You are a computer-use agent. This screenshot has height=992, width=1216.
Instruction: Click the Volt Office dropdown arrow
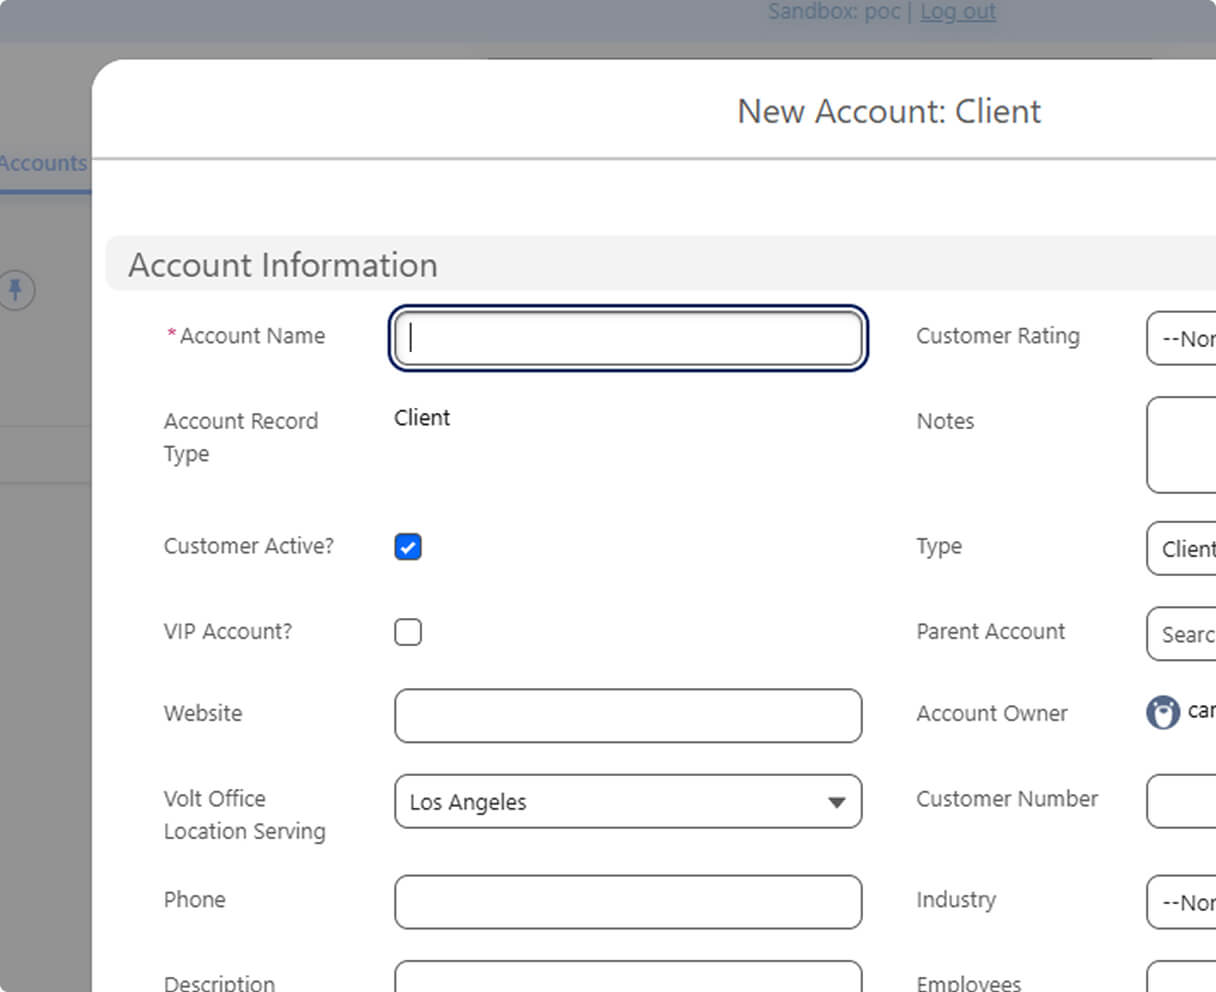pos(836,802)
